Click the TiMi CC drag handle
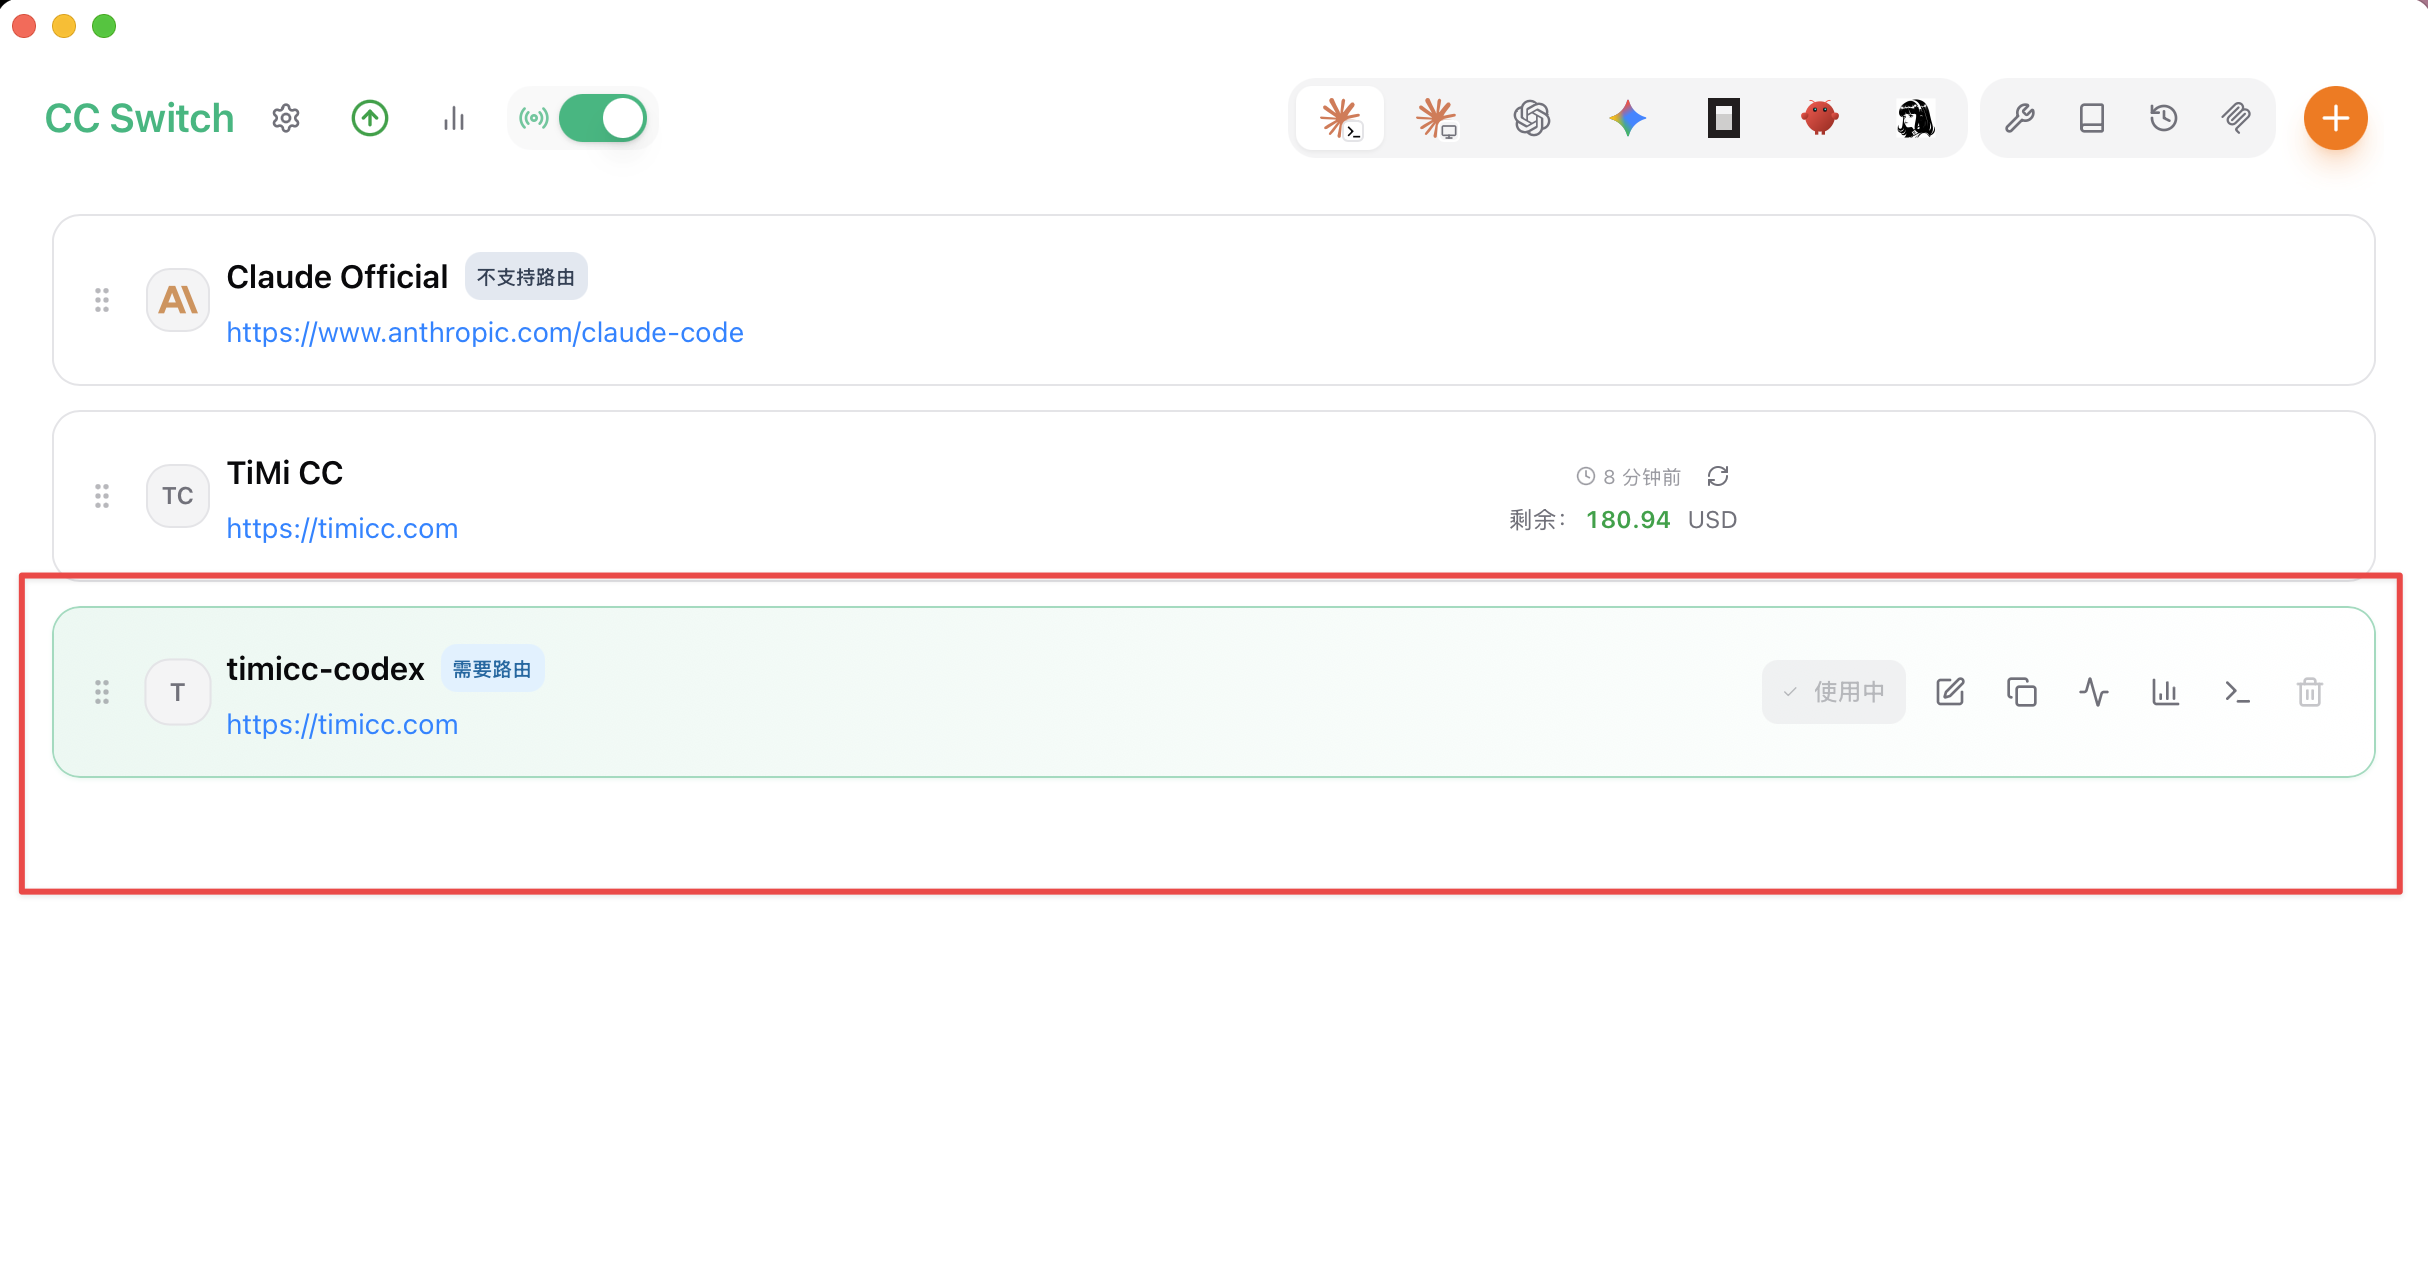 pyautogui.click(x=102, y=496)
